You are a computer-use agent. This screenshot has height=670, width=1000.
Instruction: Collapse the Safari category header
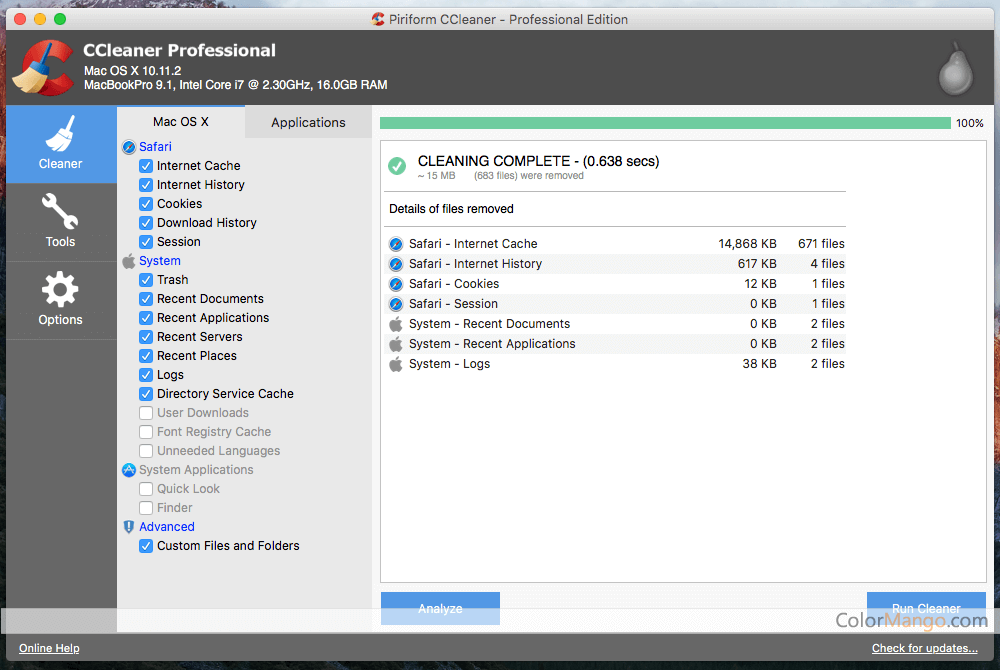point(155,147)
